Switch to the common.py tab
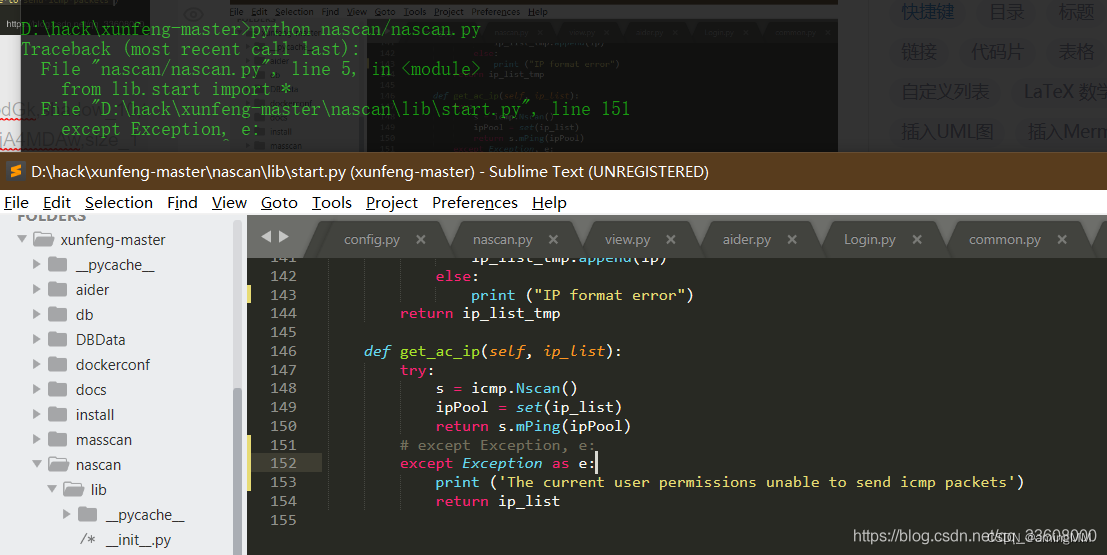The image size is (1107, 555). coord(1005,239)
